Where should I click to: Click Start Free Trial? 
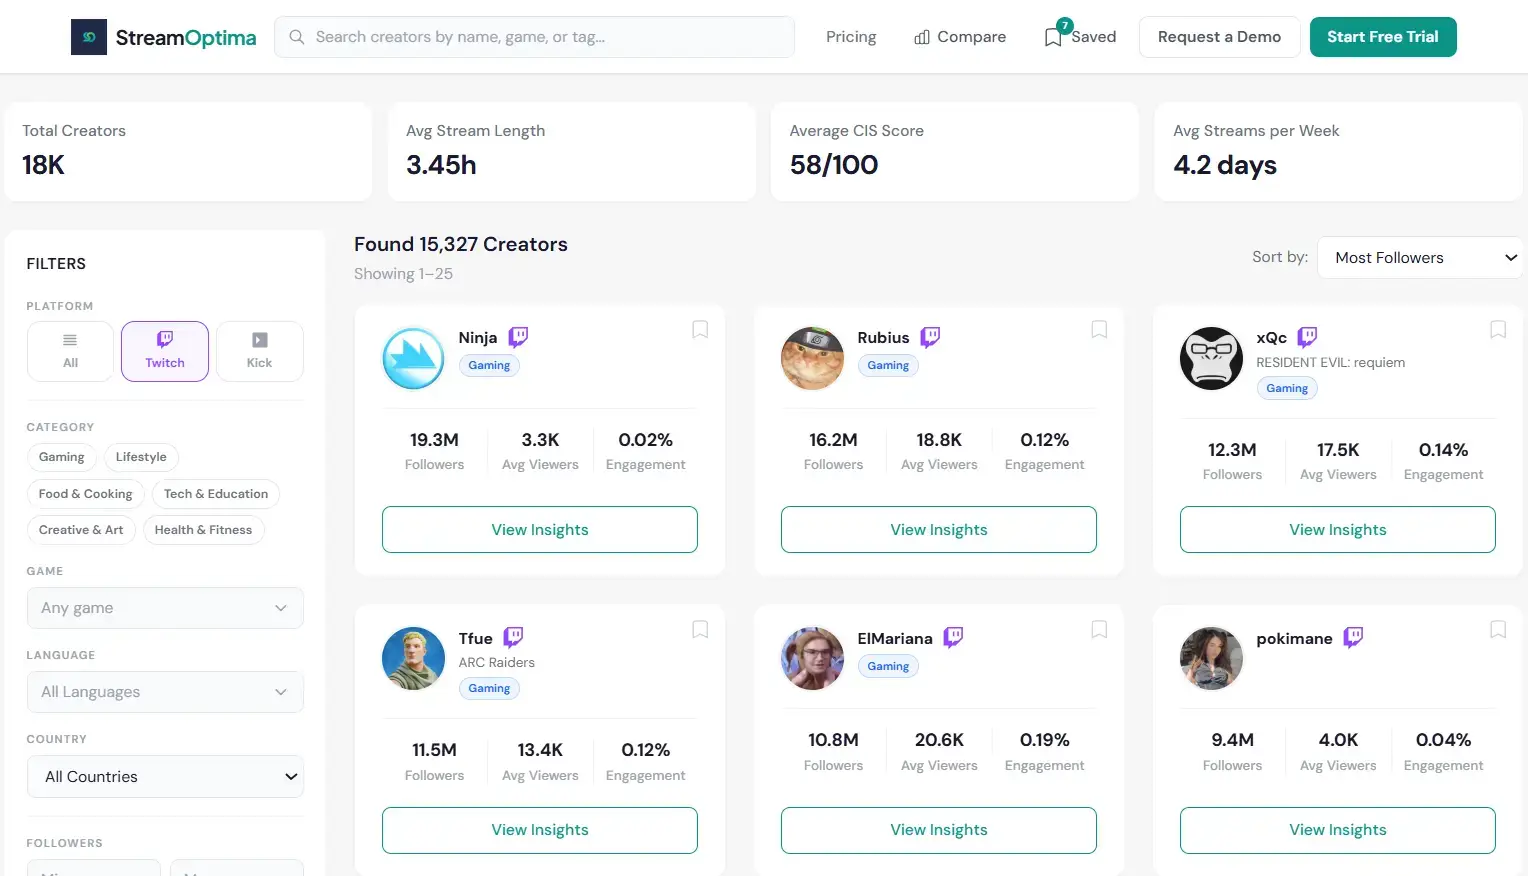coord(1383,36)
